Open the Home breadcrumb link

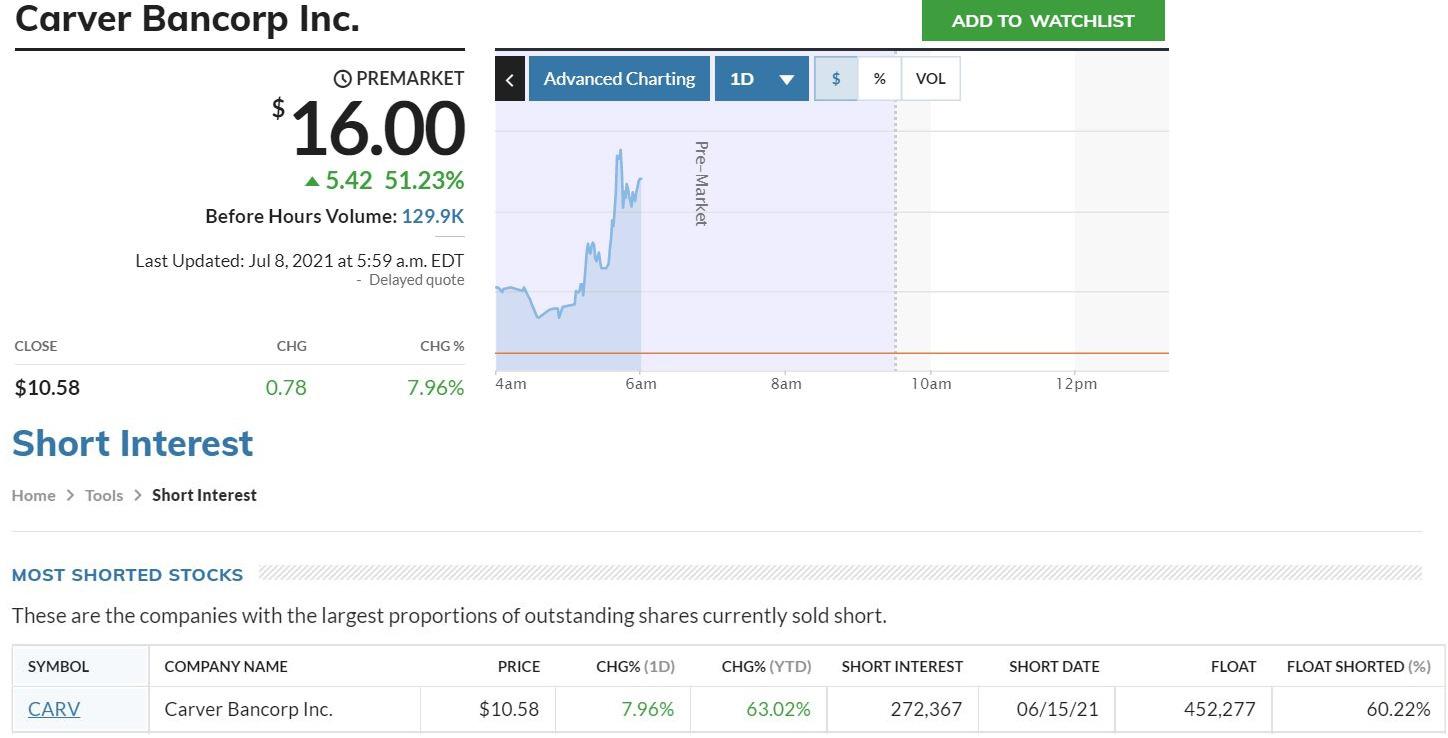pyautogui.click(x=33, y=494)
